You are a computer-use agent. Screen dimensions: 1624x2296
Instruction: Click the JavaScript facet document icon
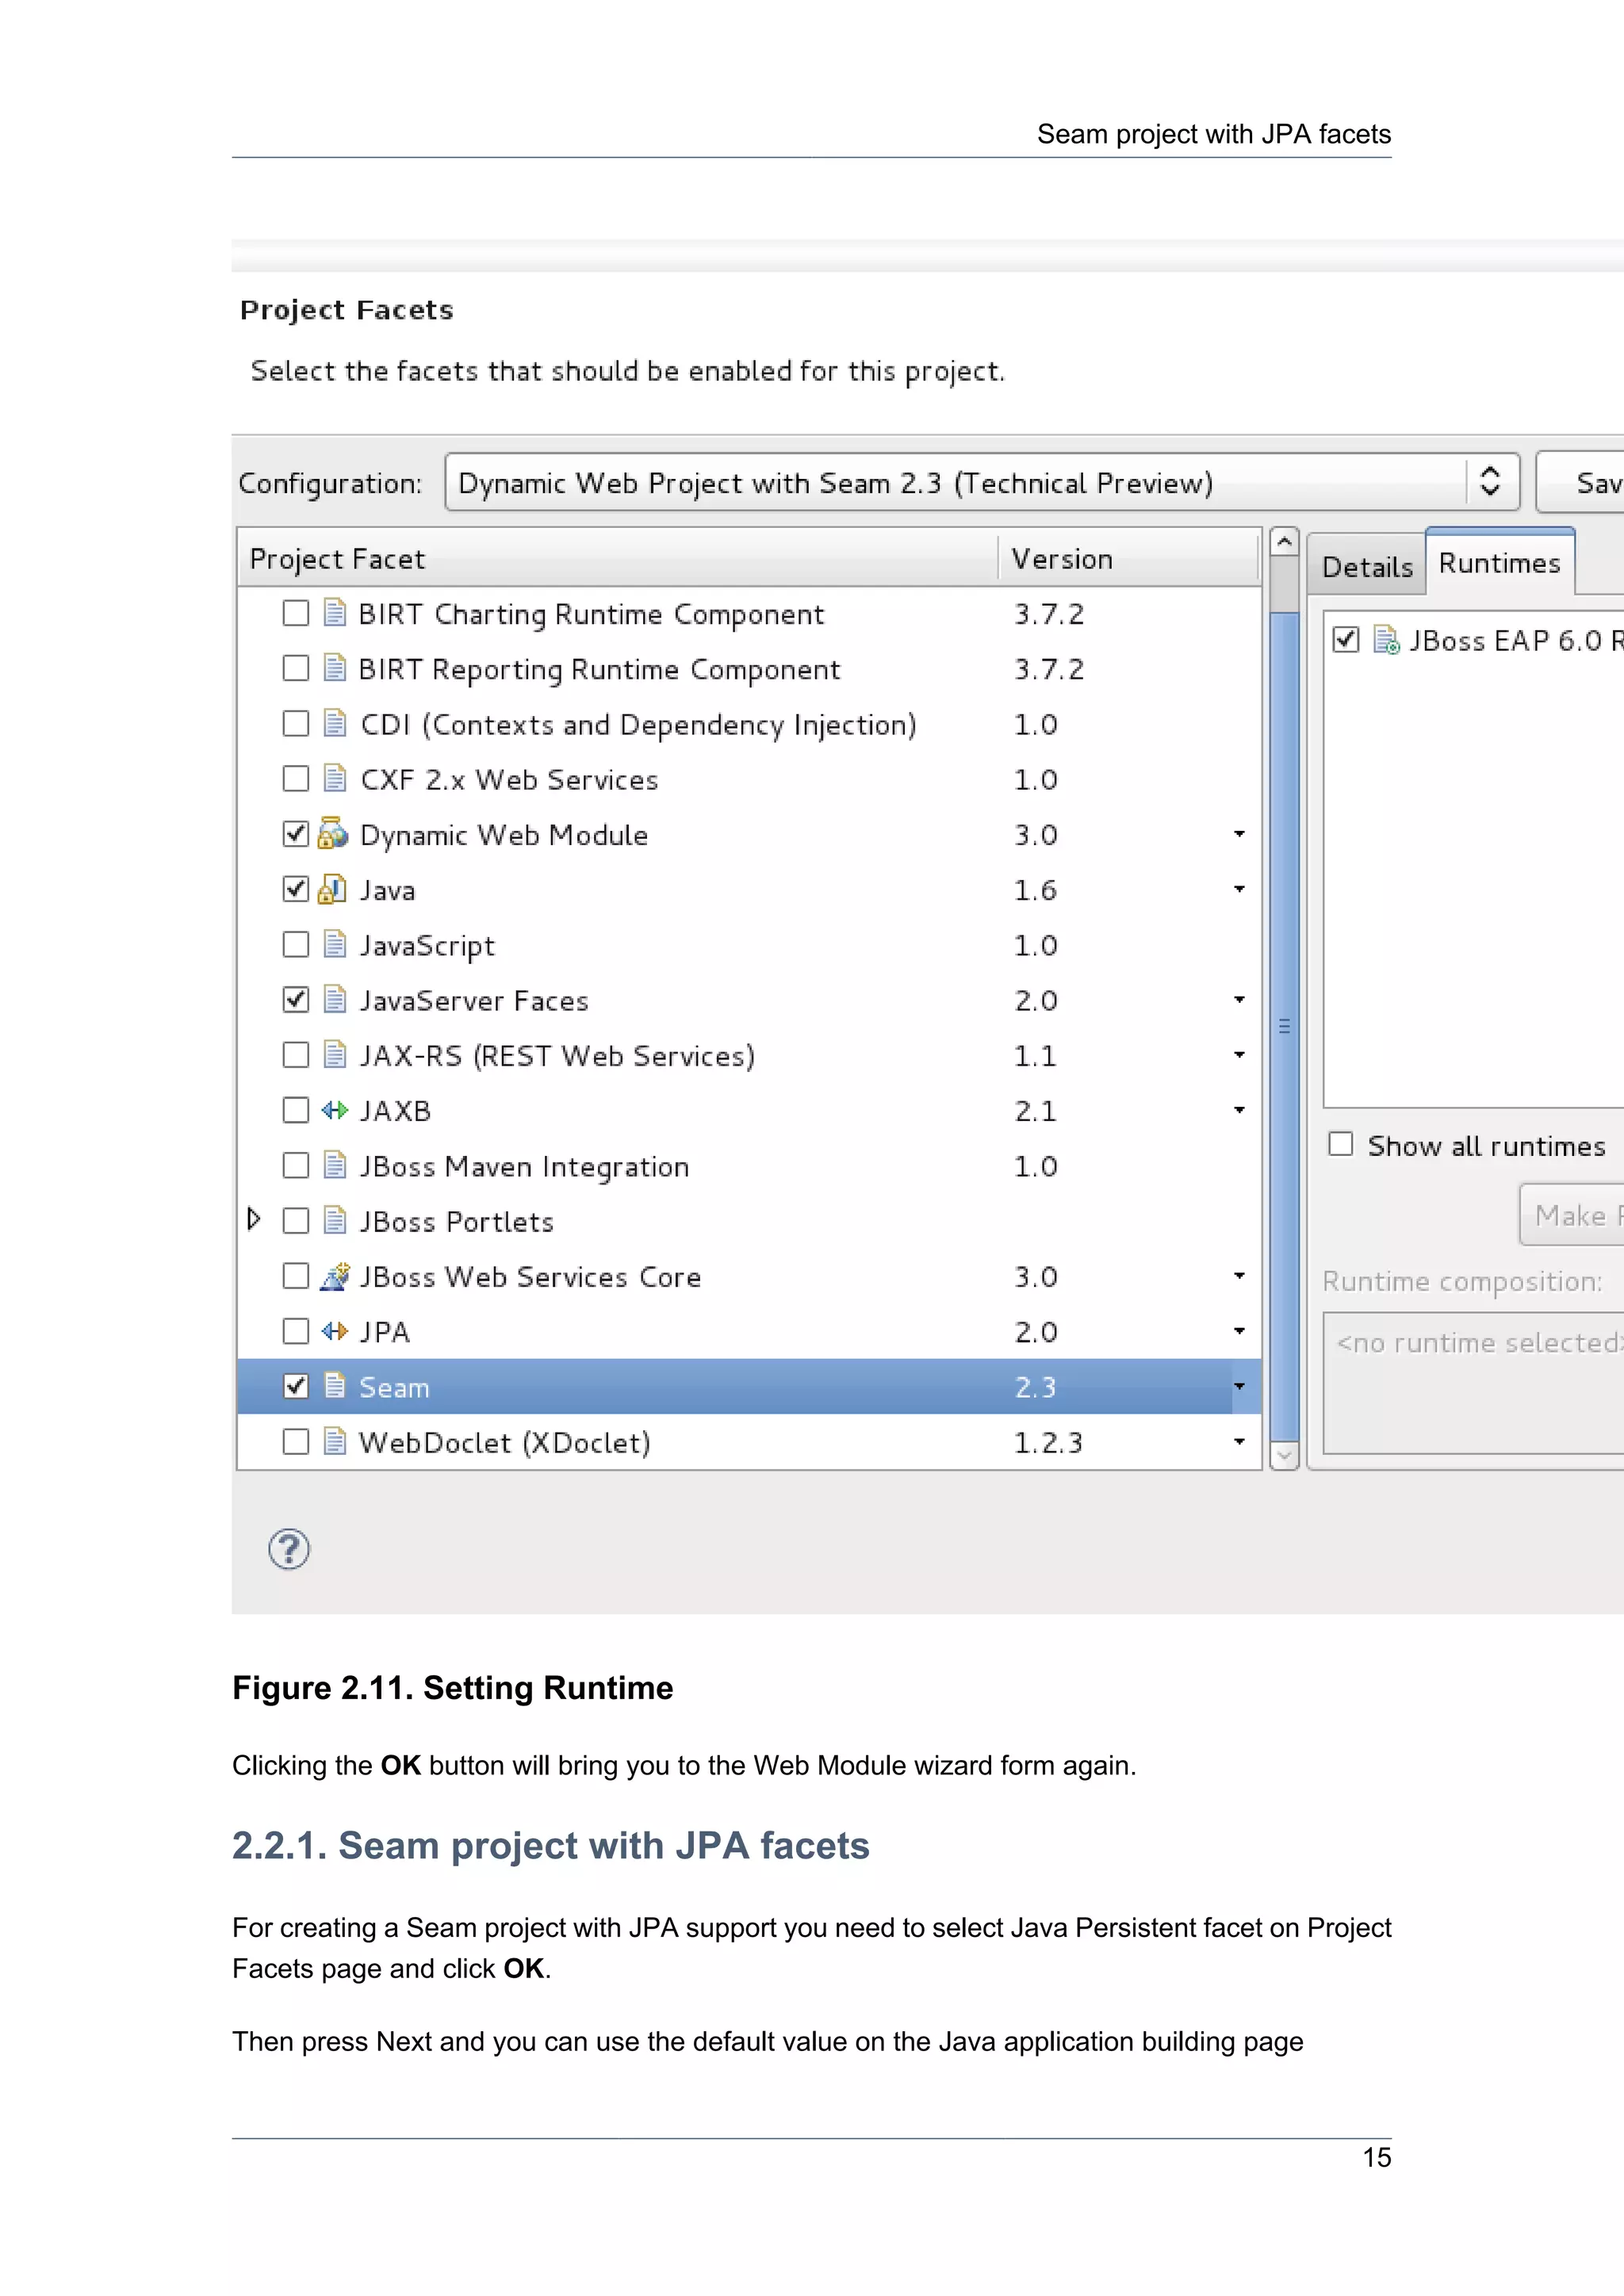[x=335, y=944]
